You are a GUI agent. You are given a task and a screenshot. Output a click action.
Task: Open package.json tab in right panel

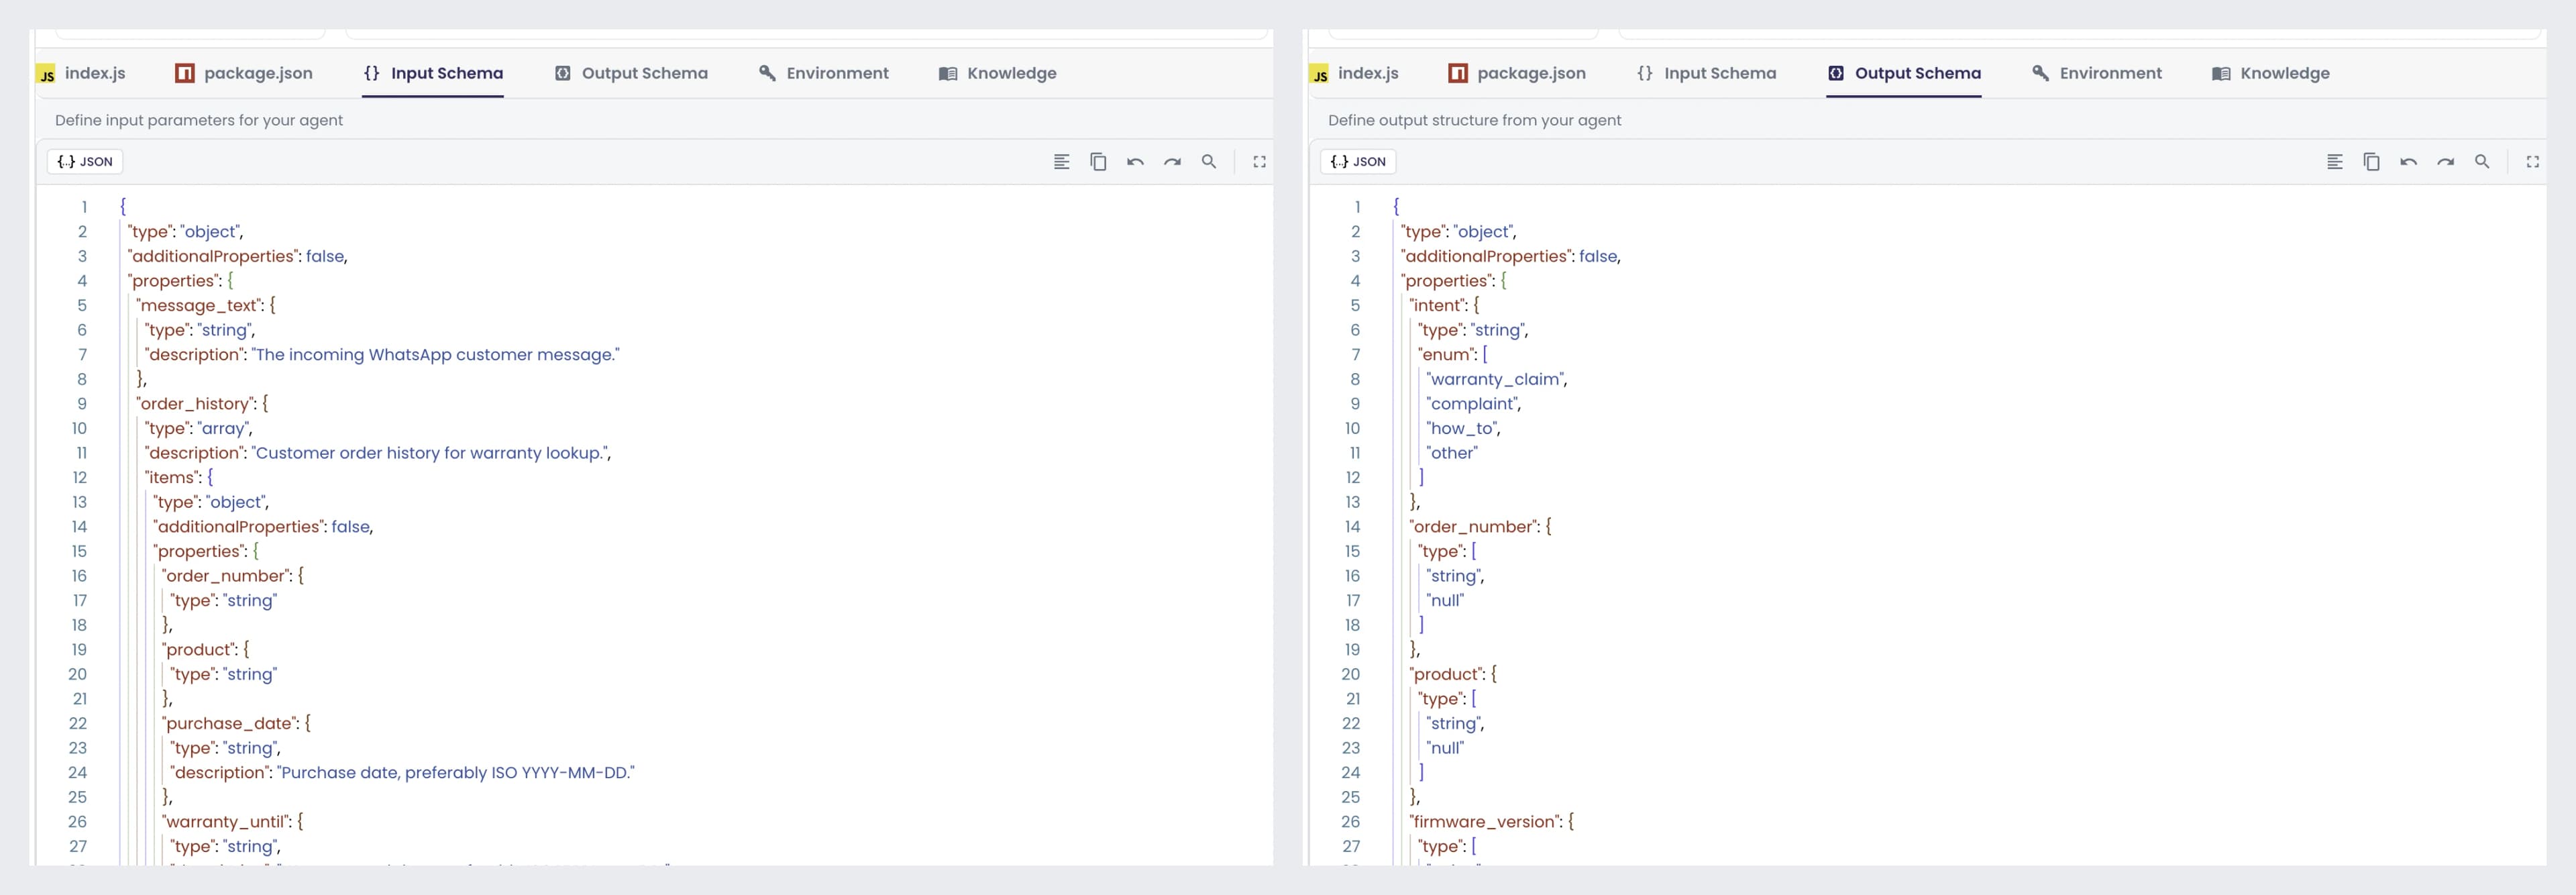point(1517,73)
